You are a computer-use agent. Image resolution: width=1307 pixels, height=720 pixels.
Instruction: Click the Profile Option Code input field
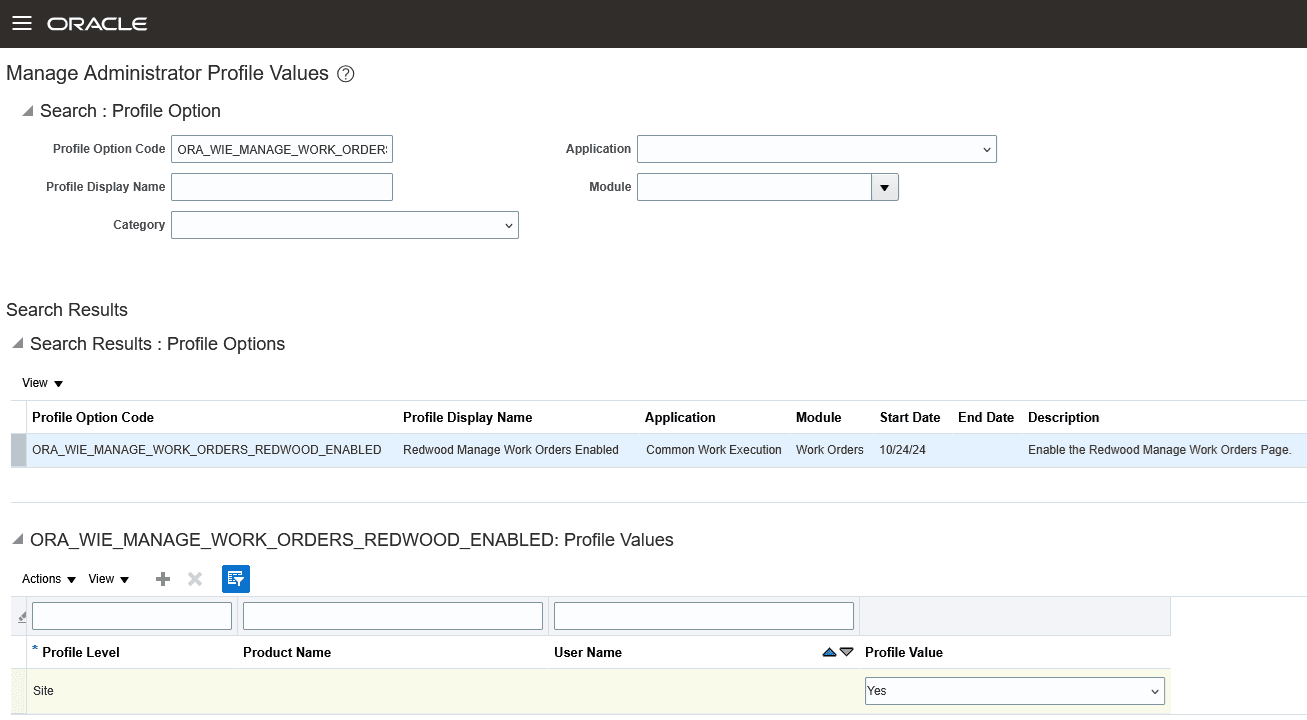[x=282, y=149]
